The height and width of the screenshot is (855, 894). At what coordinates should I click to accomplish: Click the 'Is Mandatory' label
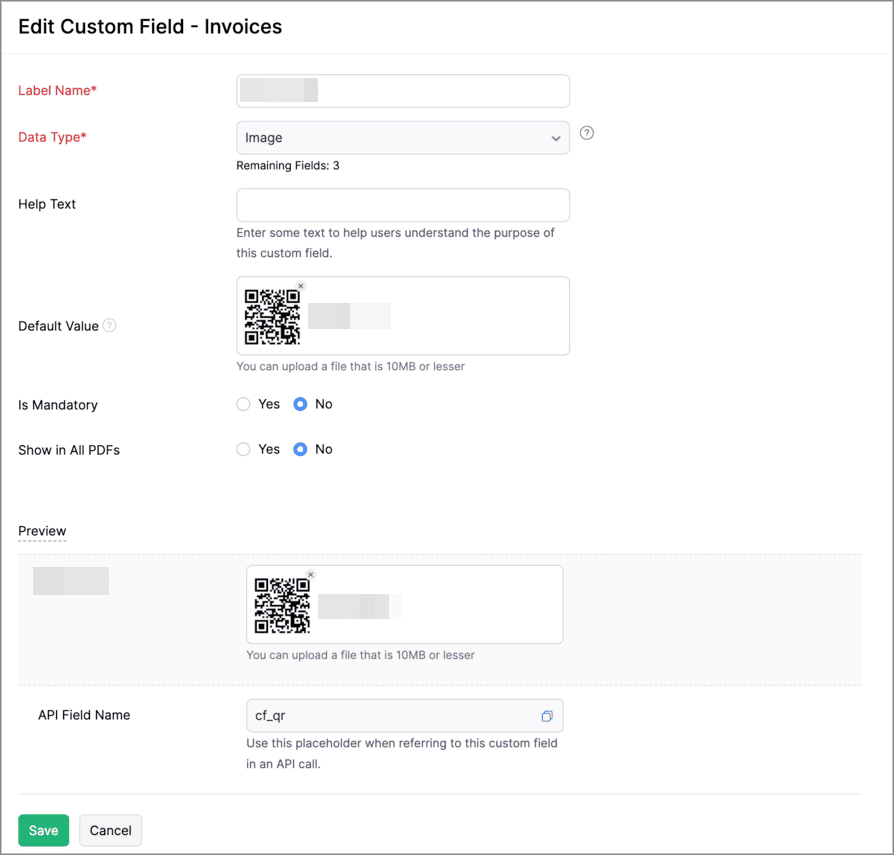[x=58, y=405]
